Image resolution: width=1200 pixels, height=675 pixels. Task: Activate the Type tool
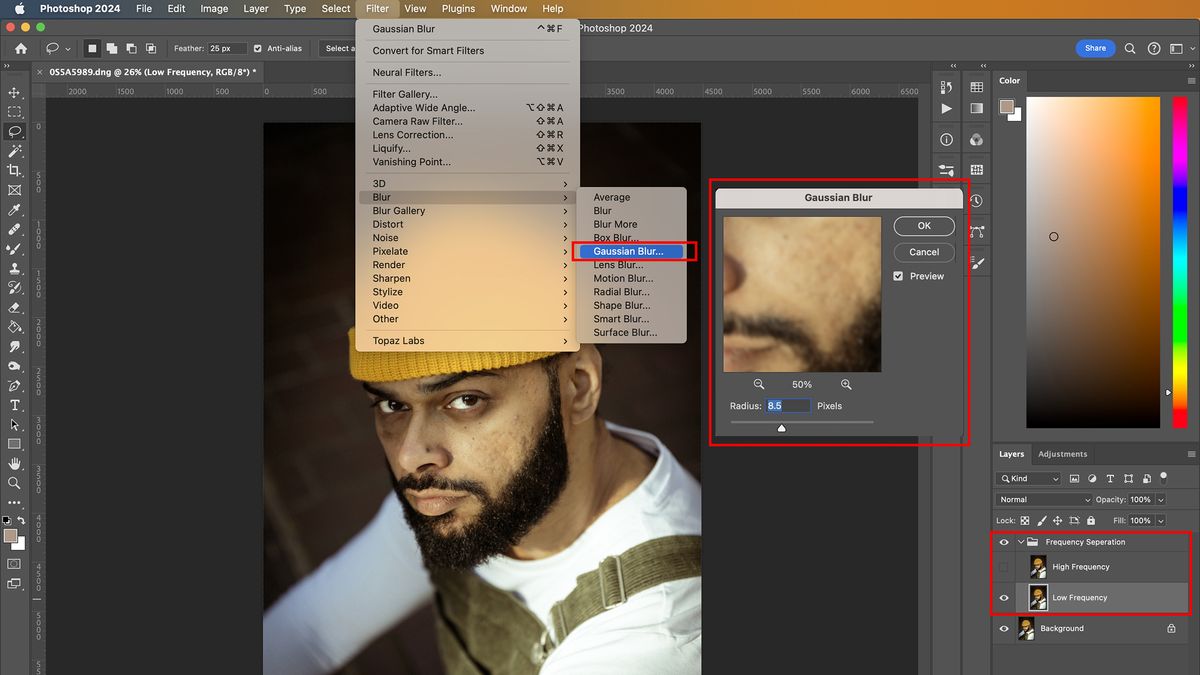(14, 407)
